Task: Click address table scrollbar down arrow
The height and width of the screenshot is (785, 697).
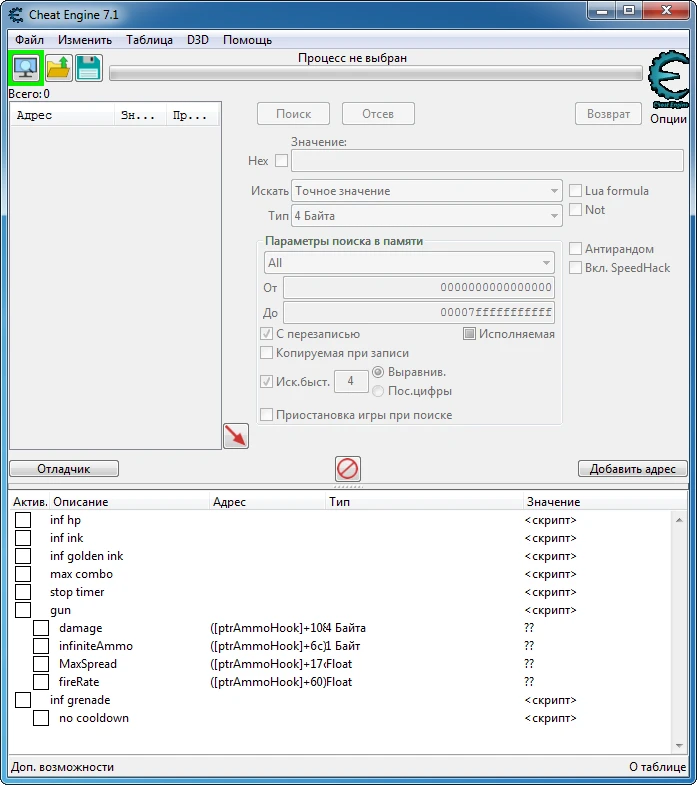Action: [x=679, y=746]
